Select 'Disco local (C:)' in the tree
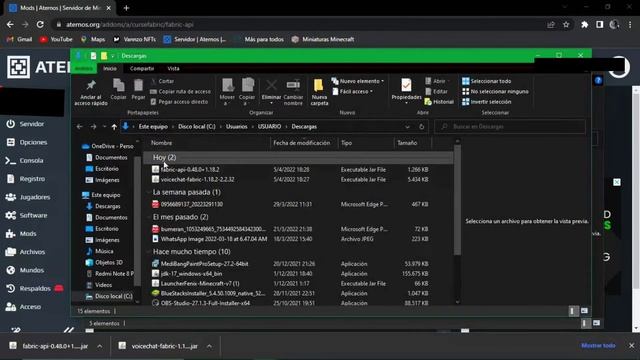 [x=109, y=296]
